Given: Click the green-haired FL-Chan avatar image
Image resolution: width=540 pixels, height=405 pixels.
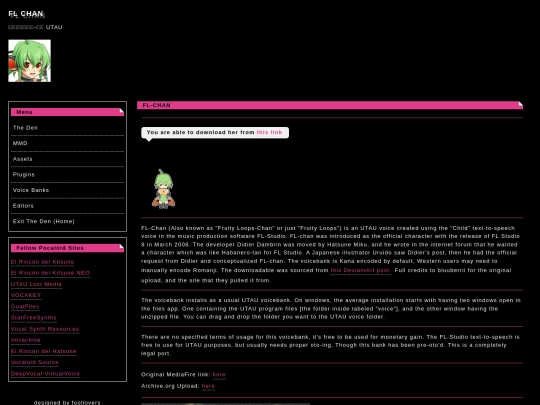Looking at the screenshot, I should 30,61.
